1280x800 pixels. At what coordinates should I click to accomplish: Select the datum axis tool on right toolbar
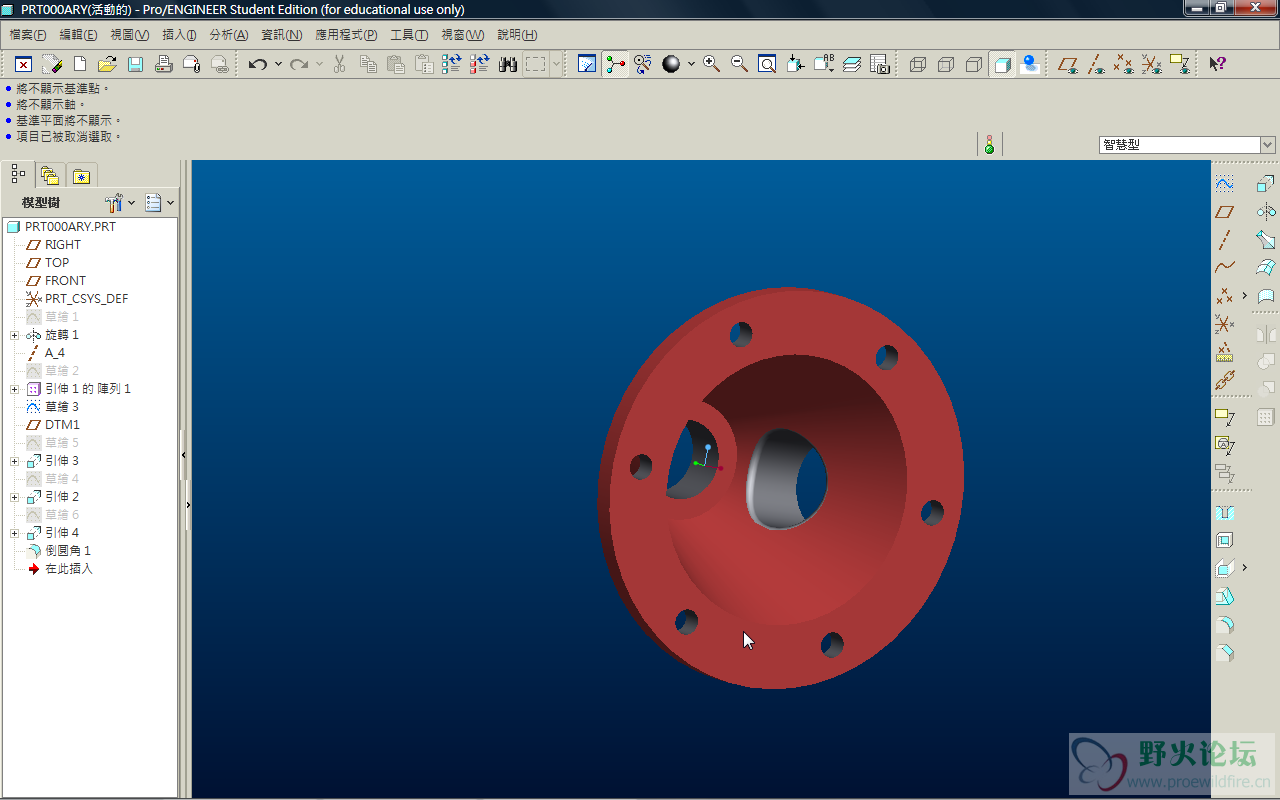click(1224, 240)
